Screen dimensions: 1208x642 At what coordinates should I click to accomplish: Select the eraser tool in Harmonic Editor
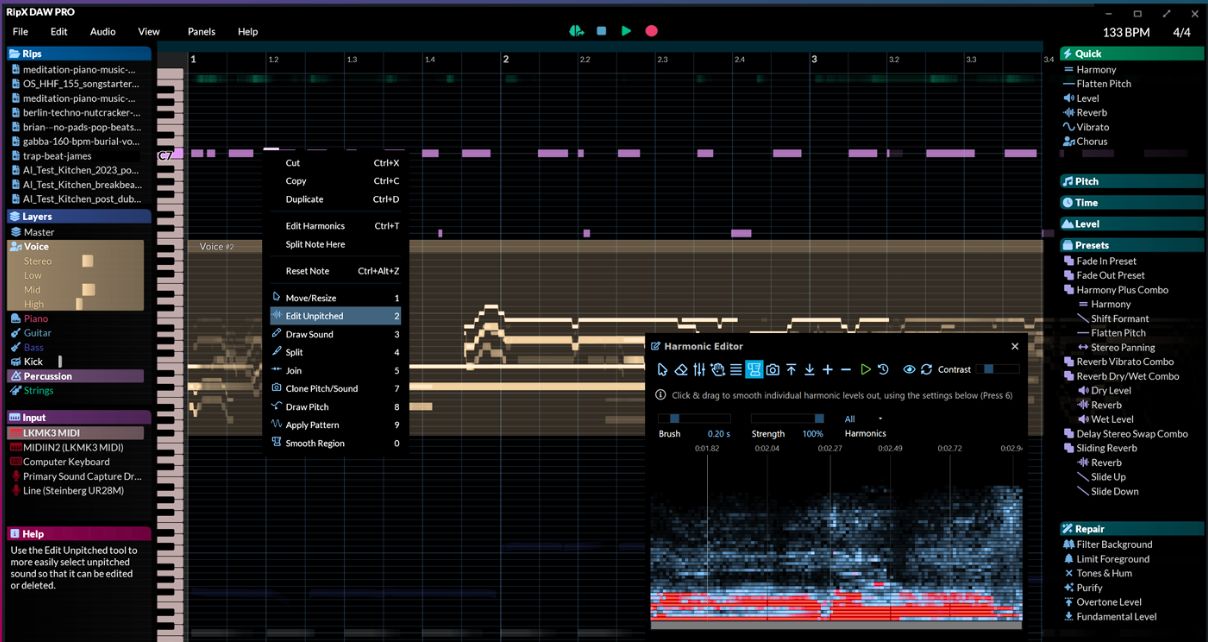pyautogui.click(x=680, y=370)
